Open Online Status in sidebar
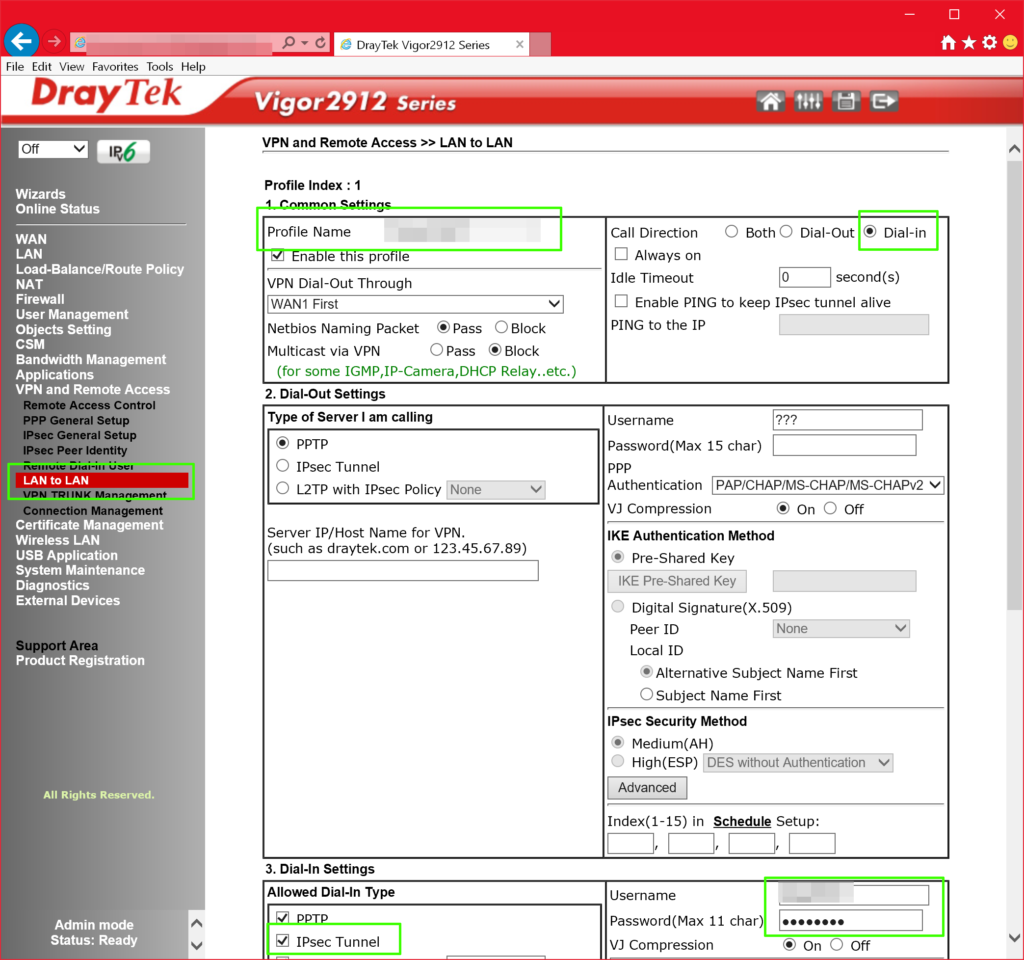The height and width of the screenshot is (960, 1024). 57,210
